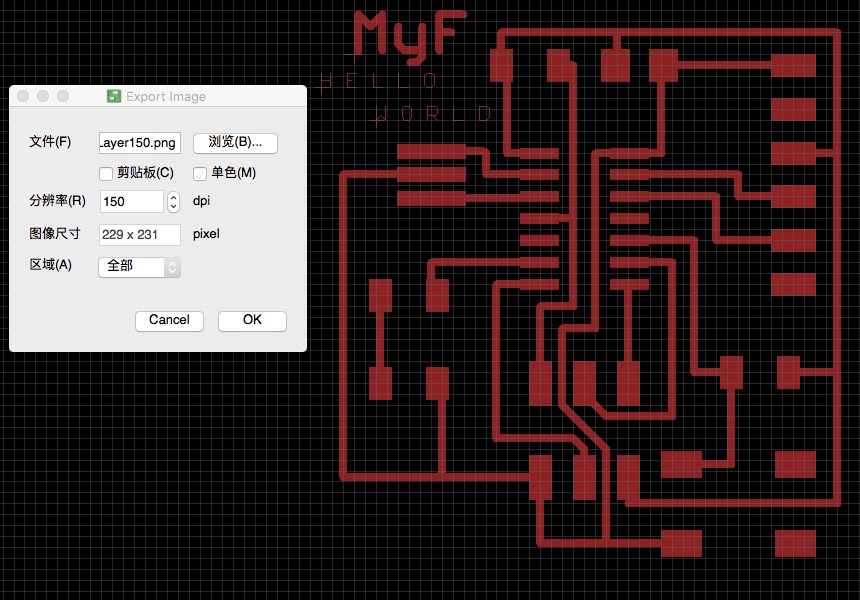Click the red close window button
Viewport: 860px width, 600px height.
23,97
